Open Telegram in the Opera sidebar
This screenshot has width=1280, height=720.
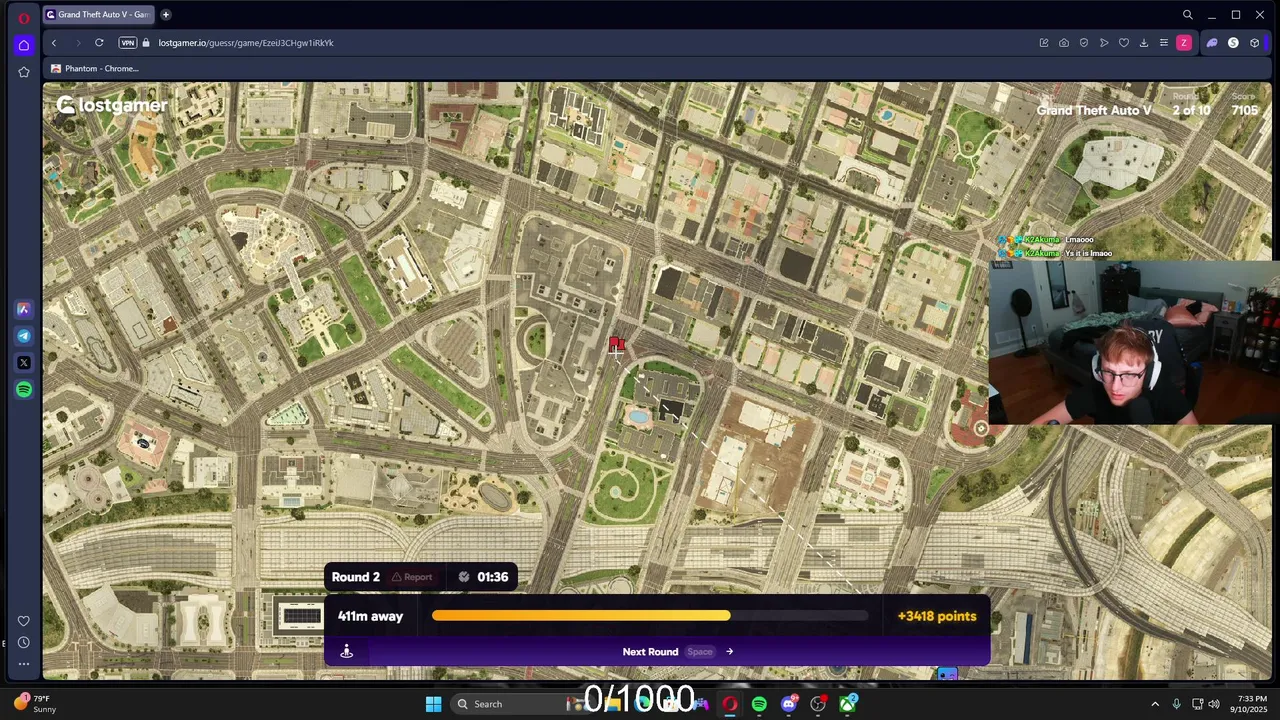(x=24, y=336)
